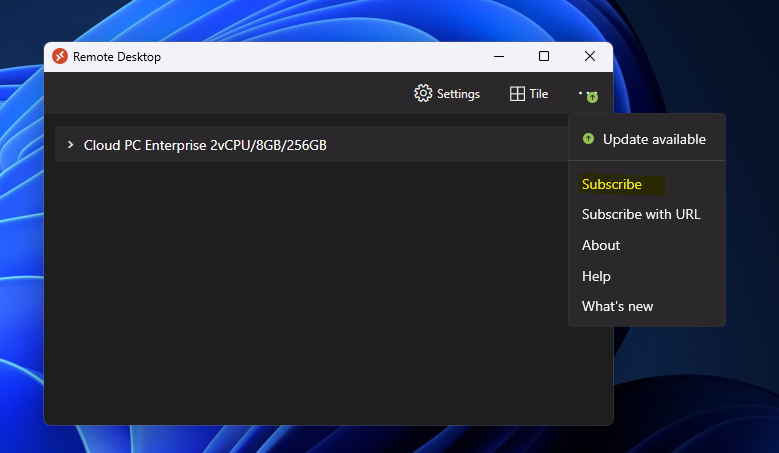Close the Remote Desktop window
Image resolution: width=779 pixels, height=453 pixels.
[590, 56]
